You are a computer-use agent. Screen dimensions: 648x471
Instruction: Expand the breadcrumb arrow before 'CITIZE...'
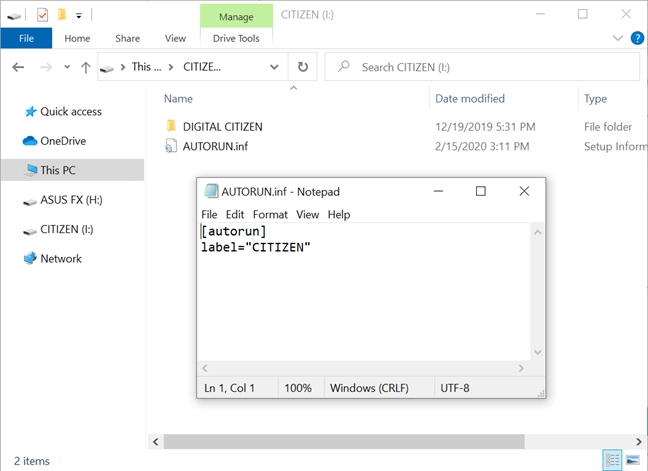[x=171, y=67]
